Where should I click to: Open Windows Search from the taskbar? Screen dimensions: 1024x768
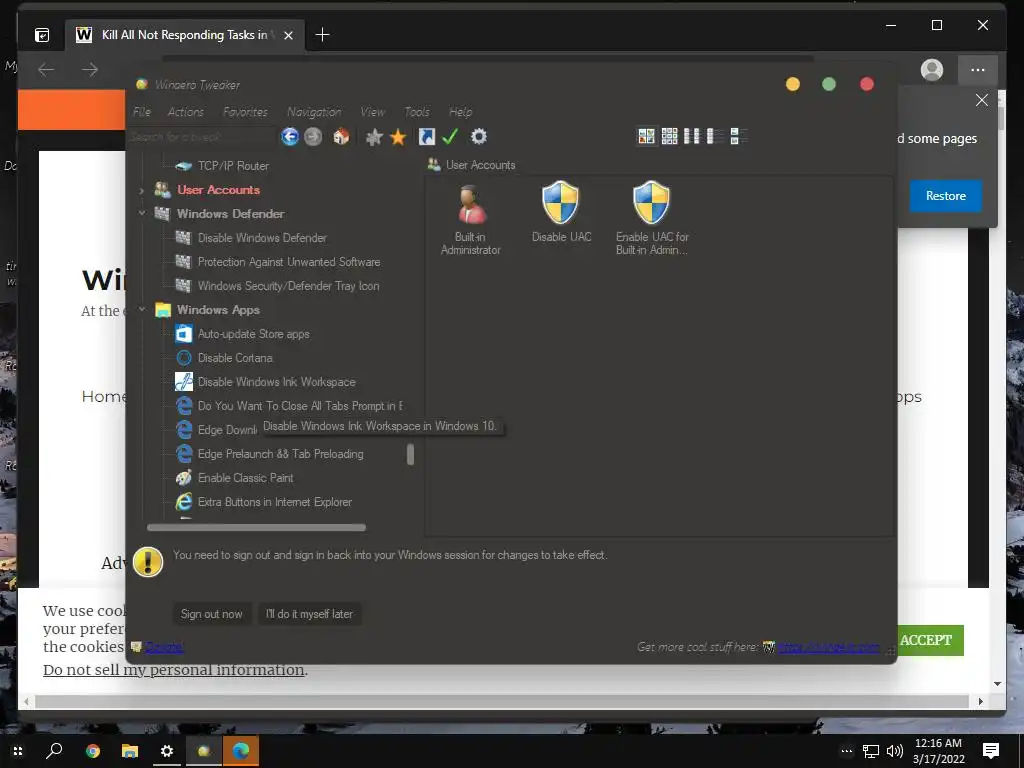coord(54,751)
